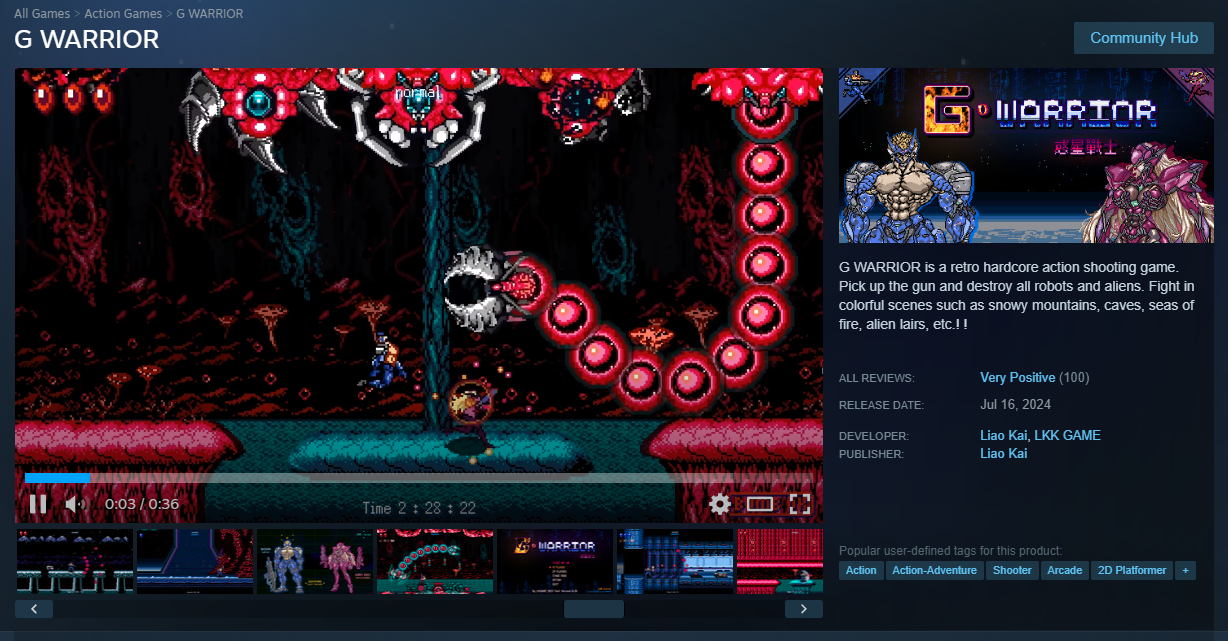
Task: Select the Action-Adventure tag
Action: (x=935, y=571)
